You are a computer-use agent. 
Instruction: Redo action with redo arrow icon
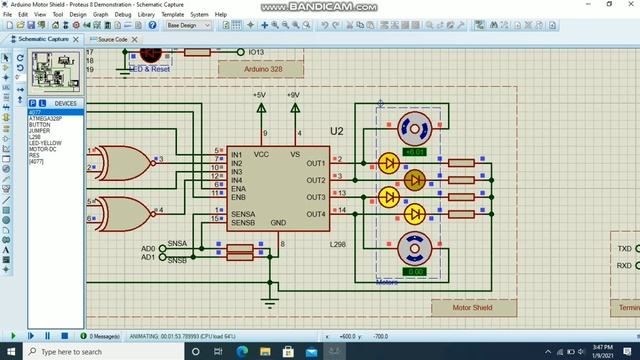(335, 25)
